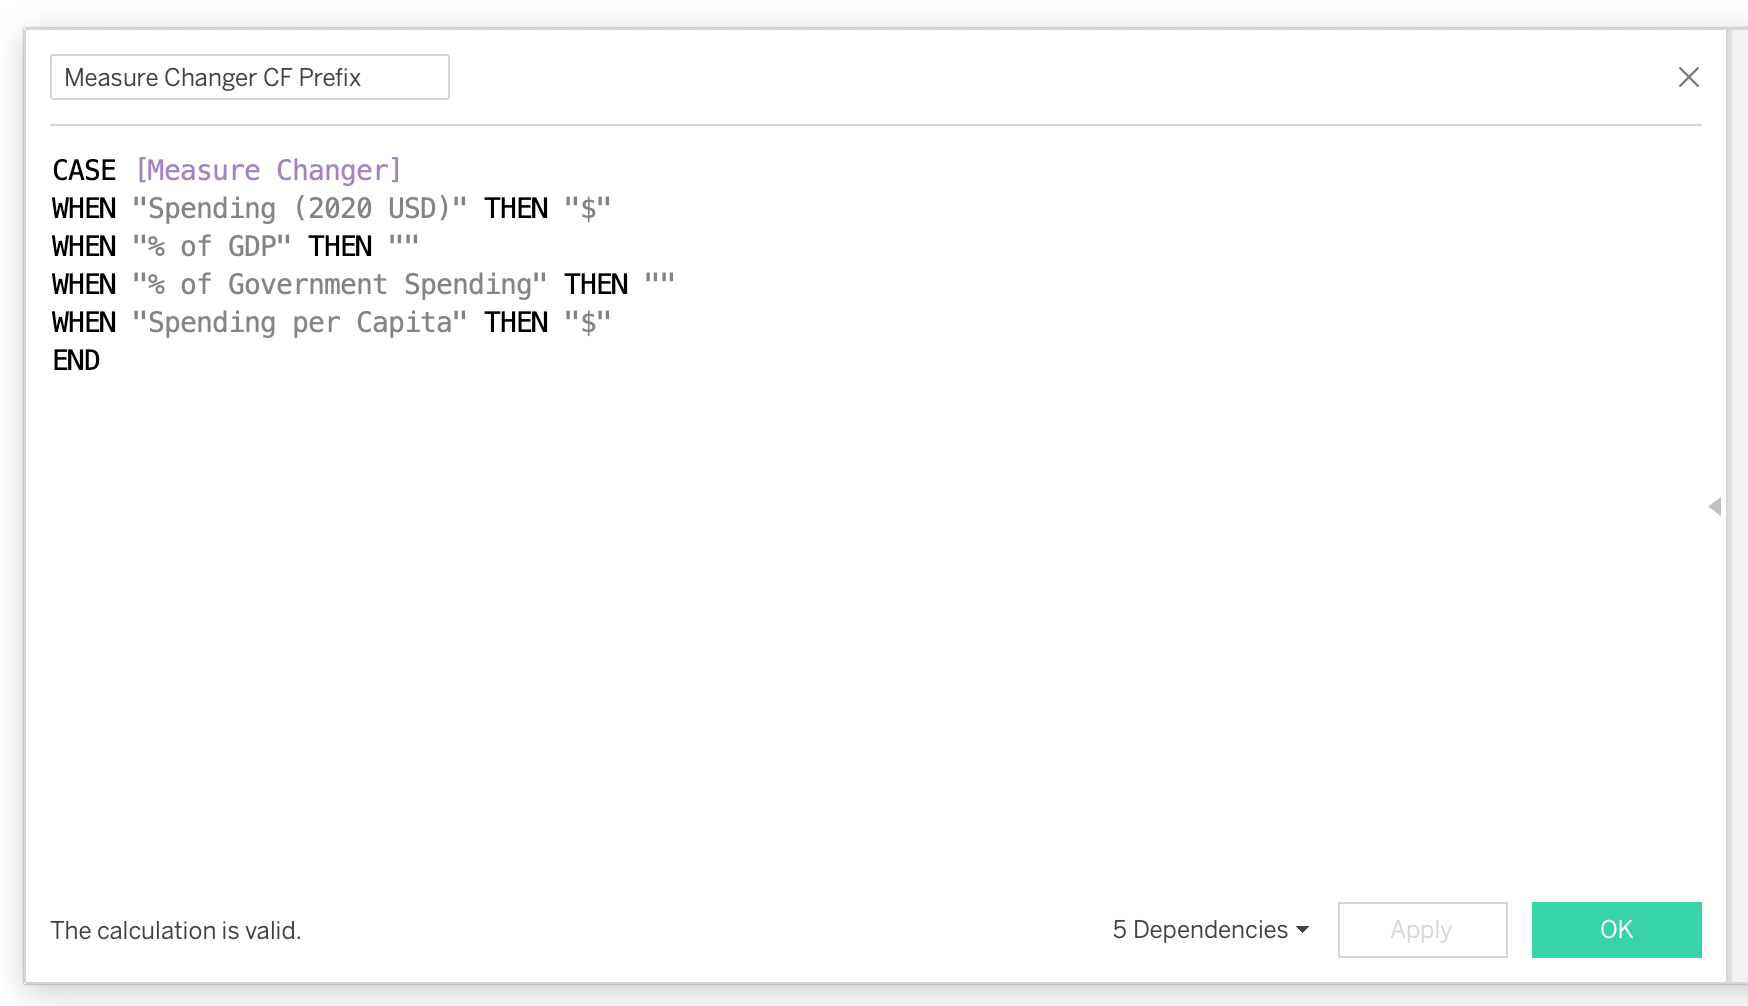This screenshot has width=1748, height=1006.
Task: Select the Spending (2020 USD) WHEN line
Action: click(x=300, y=208)
